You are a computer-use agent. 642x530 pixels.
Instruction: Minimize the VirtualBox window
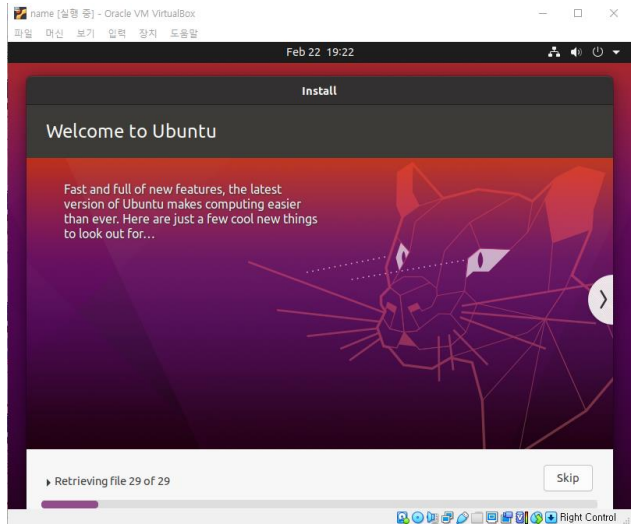tap(543, 14)
